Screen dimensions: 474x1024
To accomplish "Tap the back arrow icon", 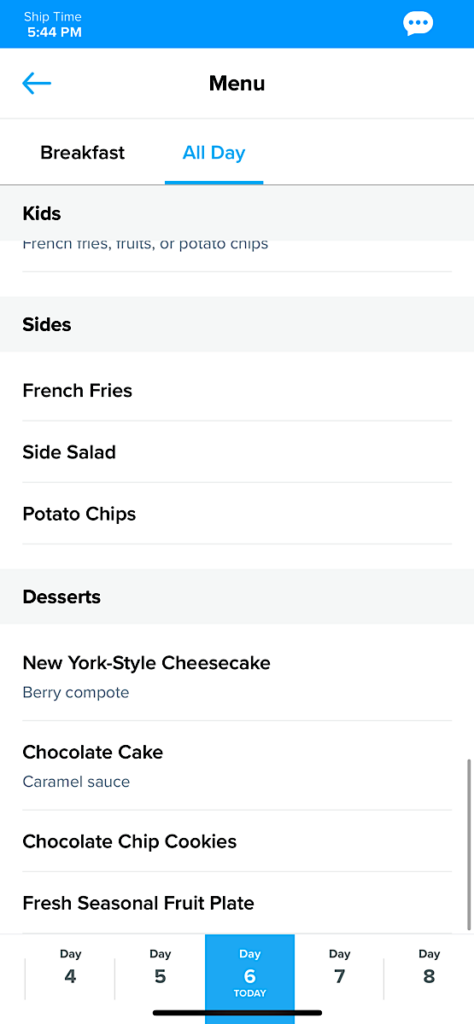I will (x=37, y=83).
